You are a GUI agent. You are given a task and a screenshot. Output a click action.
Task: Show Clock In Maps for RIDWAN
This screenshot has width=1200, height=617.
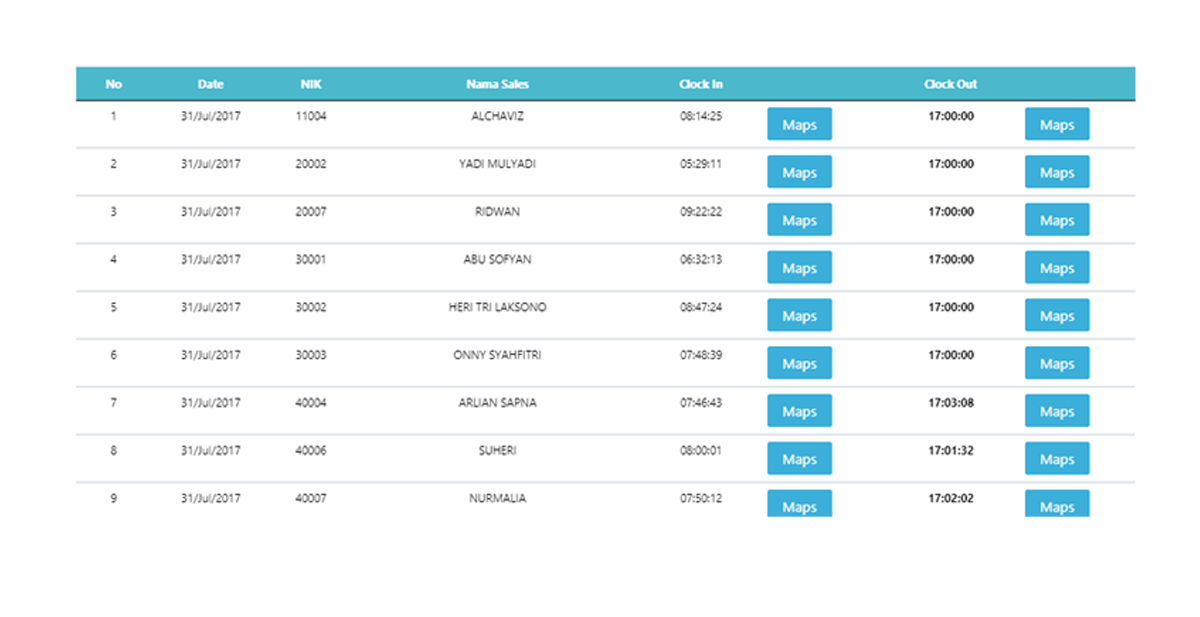(x=799, y=221)
